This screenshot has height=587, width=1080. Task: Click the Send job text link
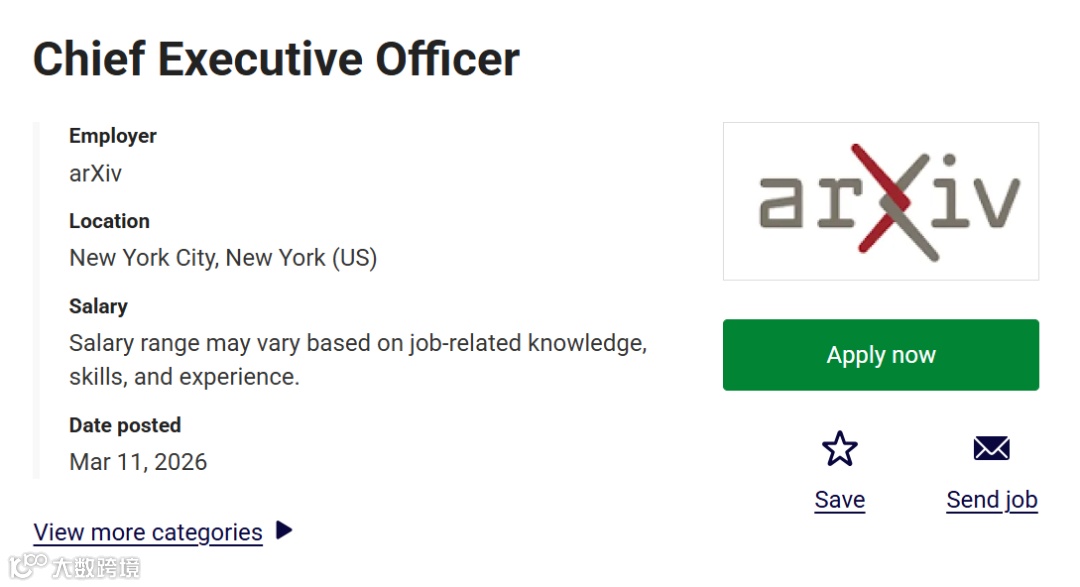pos(991,500)
